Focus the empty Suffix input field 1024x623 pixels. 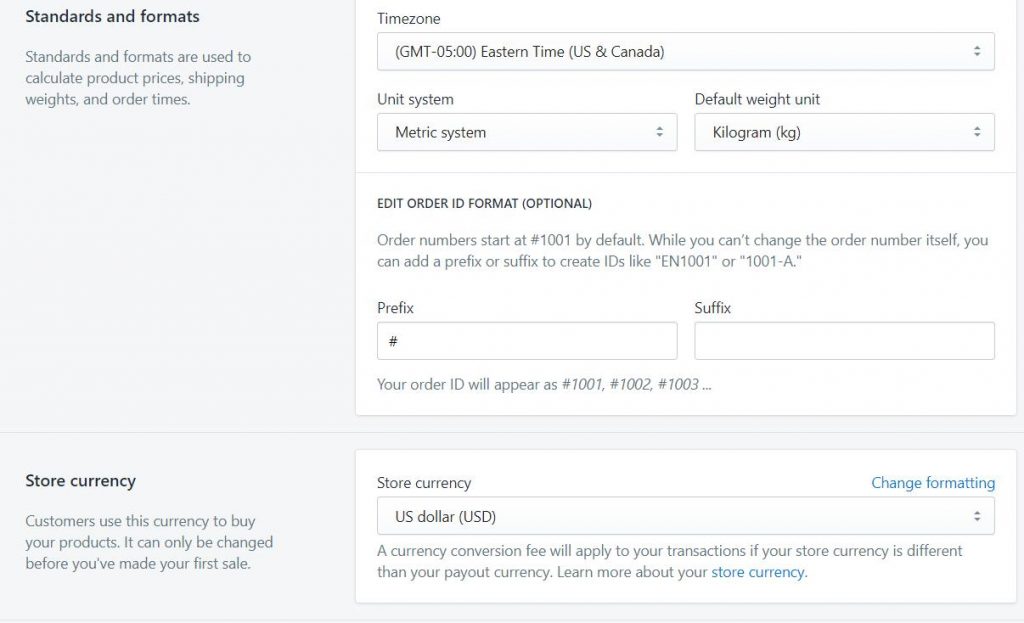[x=844, y=341]
